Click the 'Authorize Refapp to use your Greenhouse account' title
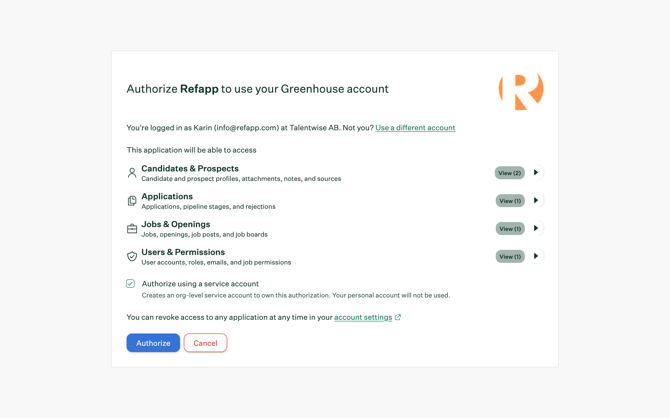The width and height of the screenshot is (670, 418). [x=258, y=89]
